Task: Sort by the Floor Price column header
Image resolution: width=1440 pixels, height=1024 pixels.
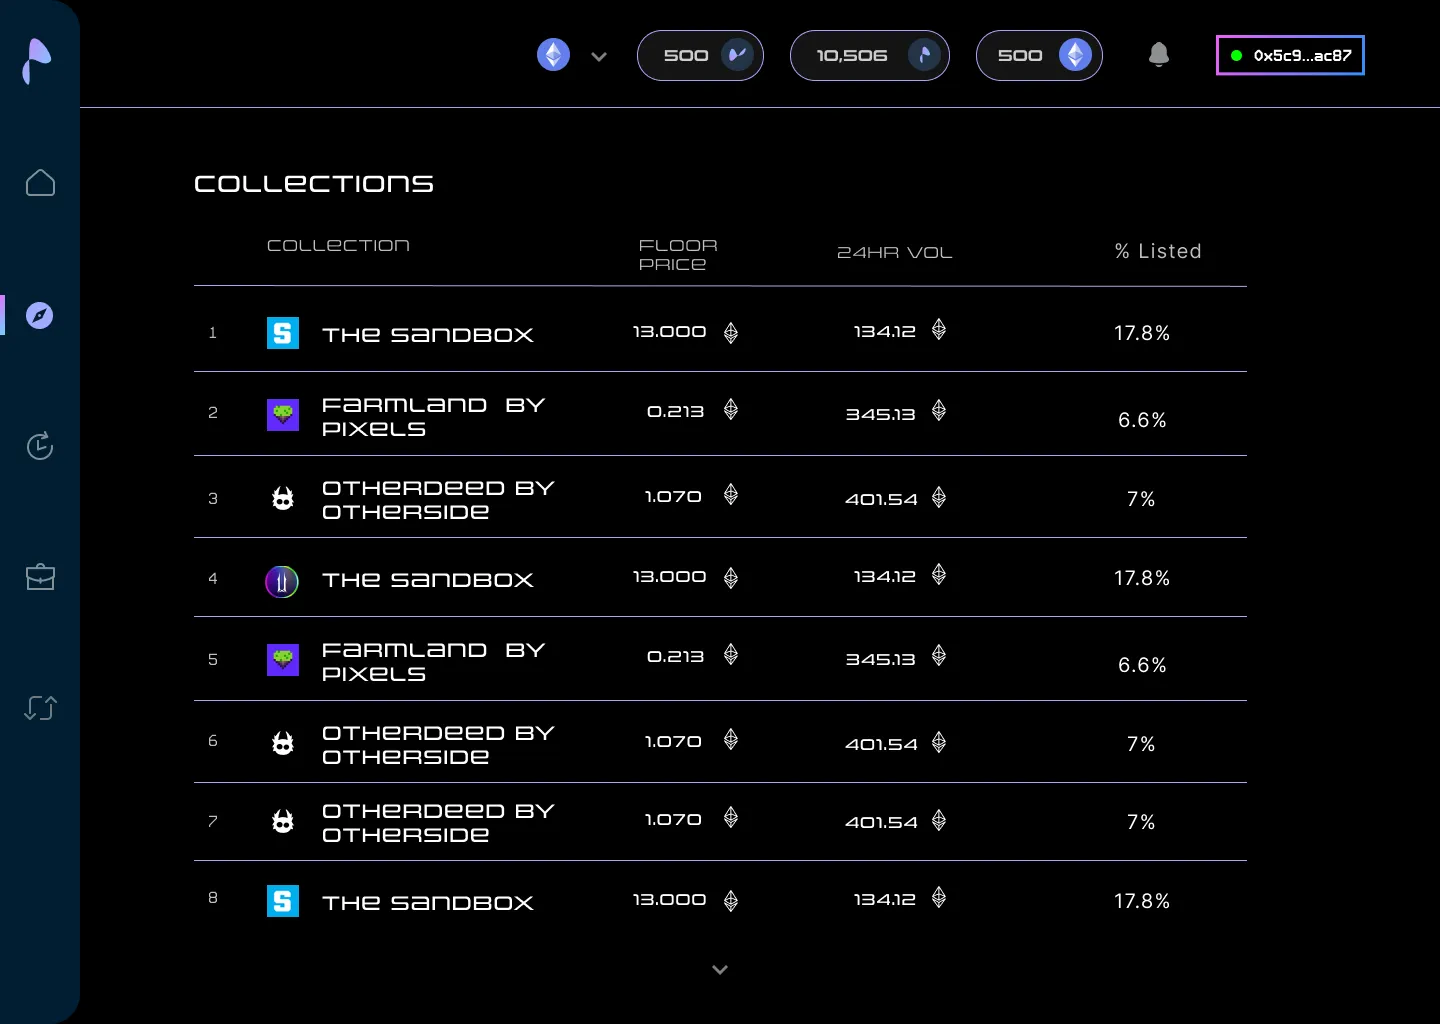Action: click(678, 255)
